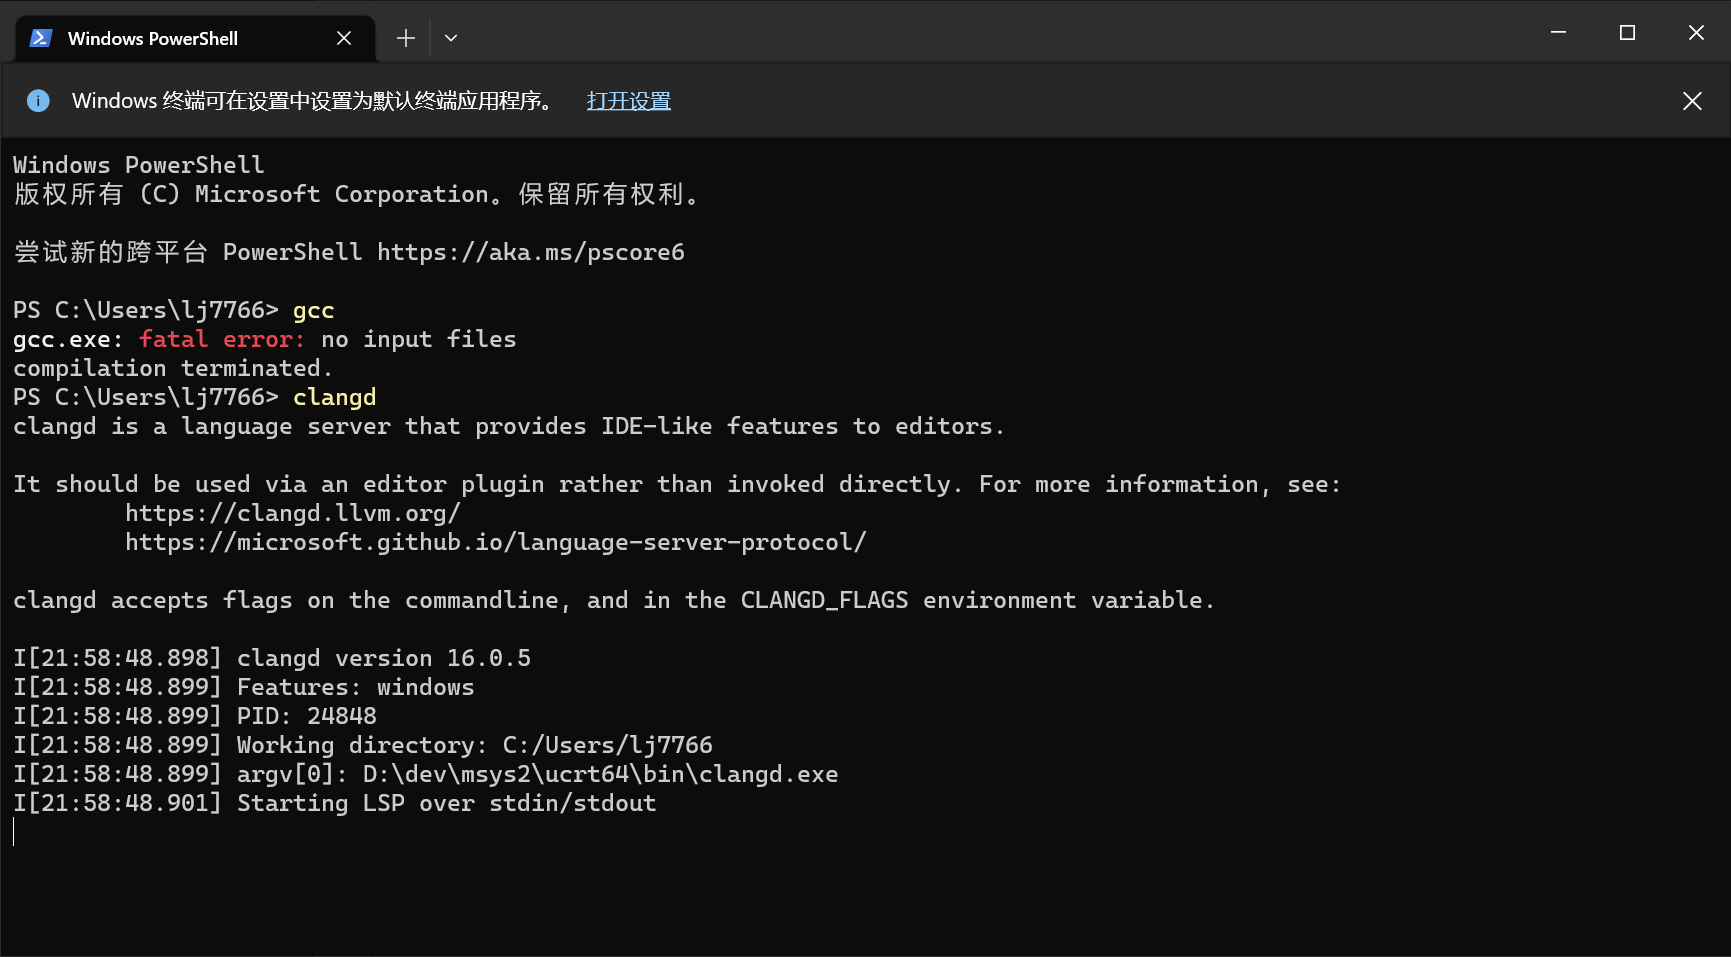Select the Windows PowerShell tab title
The image size is (1731, 957).
point(152,39)
